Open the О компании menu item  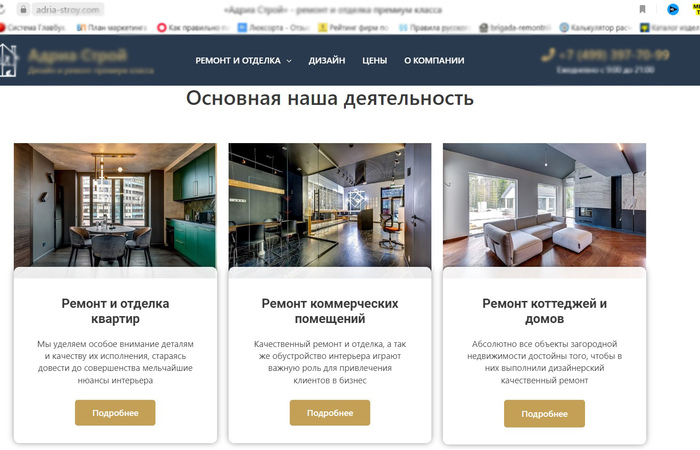point(434,60)
